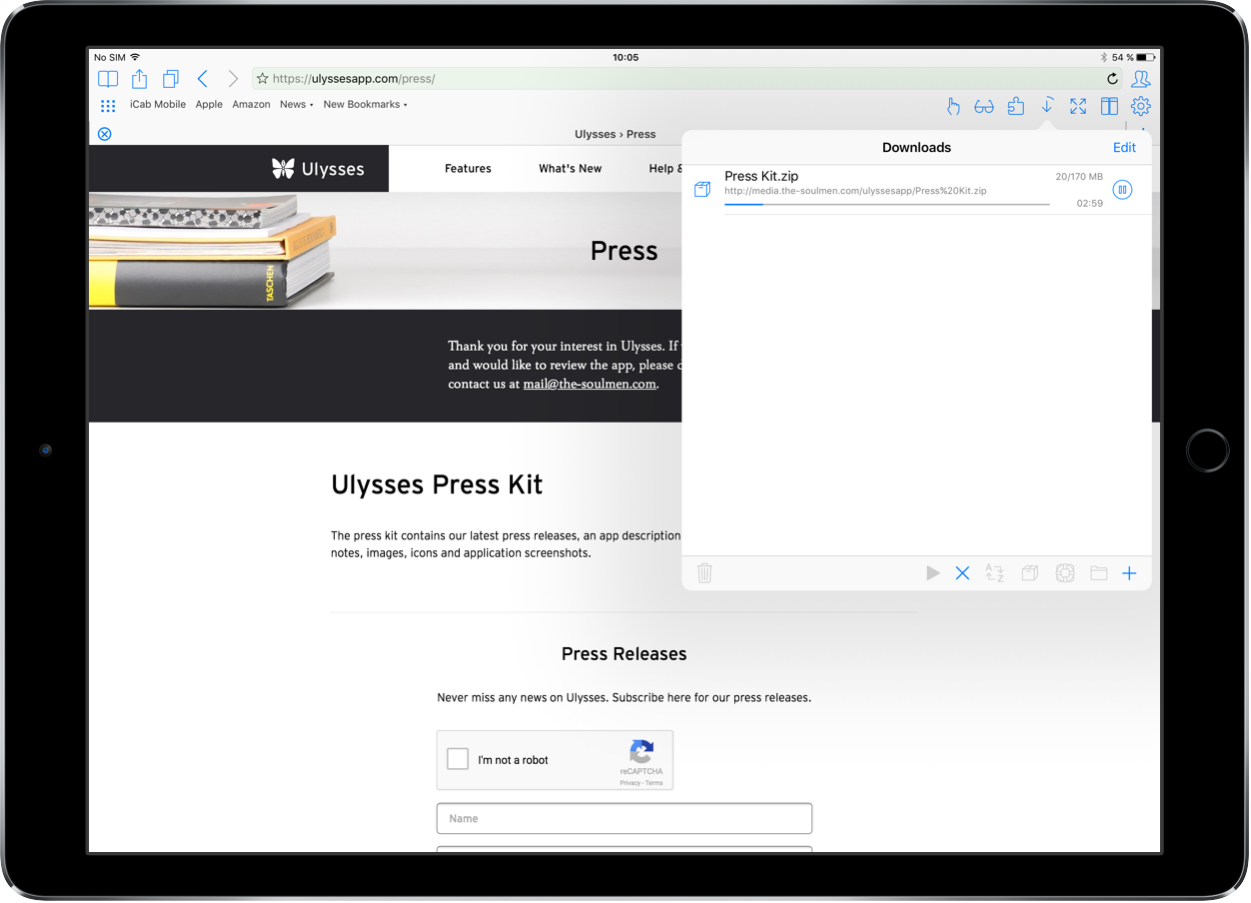Click the reCAPTCHA Terms link
This screenshot has height=903, width=1251.
point(654,783)
